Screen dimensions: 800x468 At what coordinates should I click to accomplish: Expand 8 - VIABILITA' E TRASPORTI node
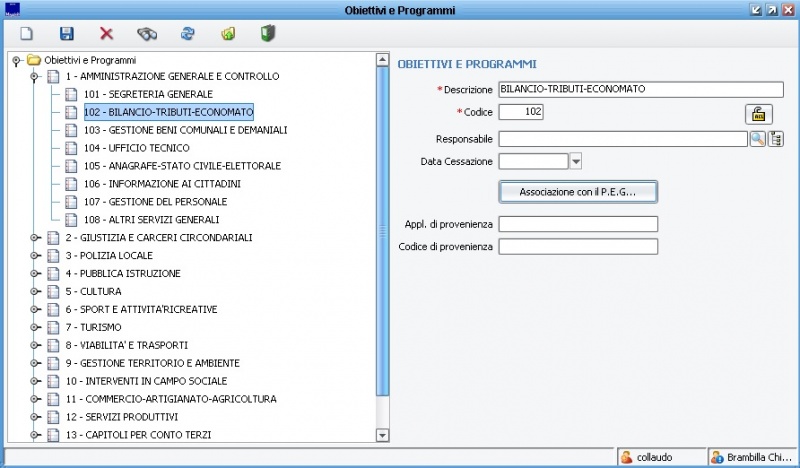pos(34,345)
